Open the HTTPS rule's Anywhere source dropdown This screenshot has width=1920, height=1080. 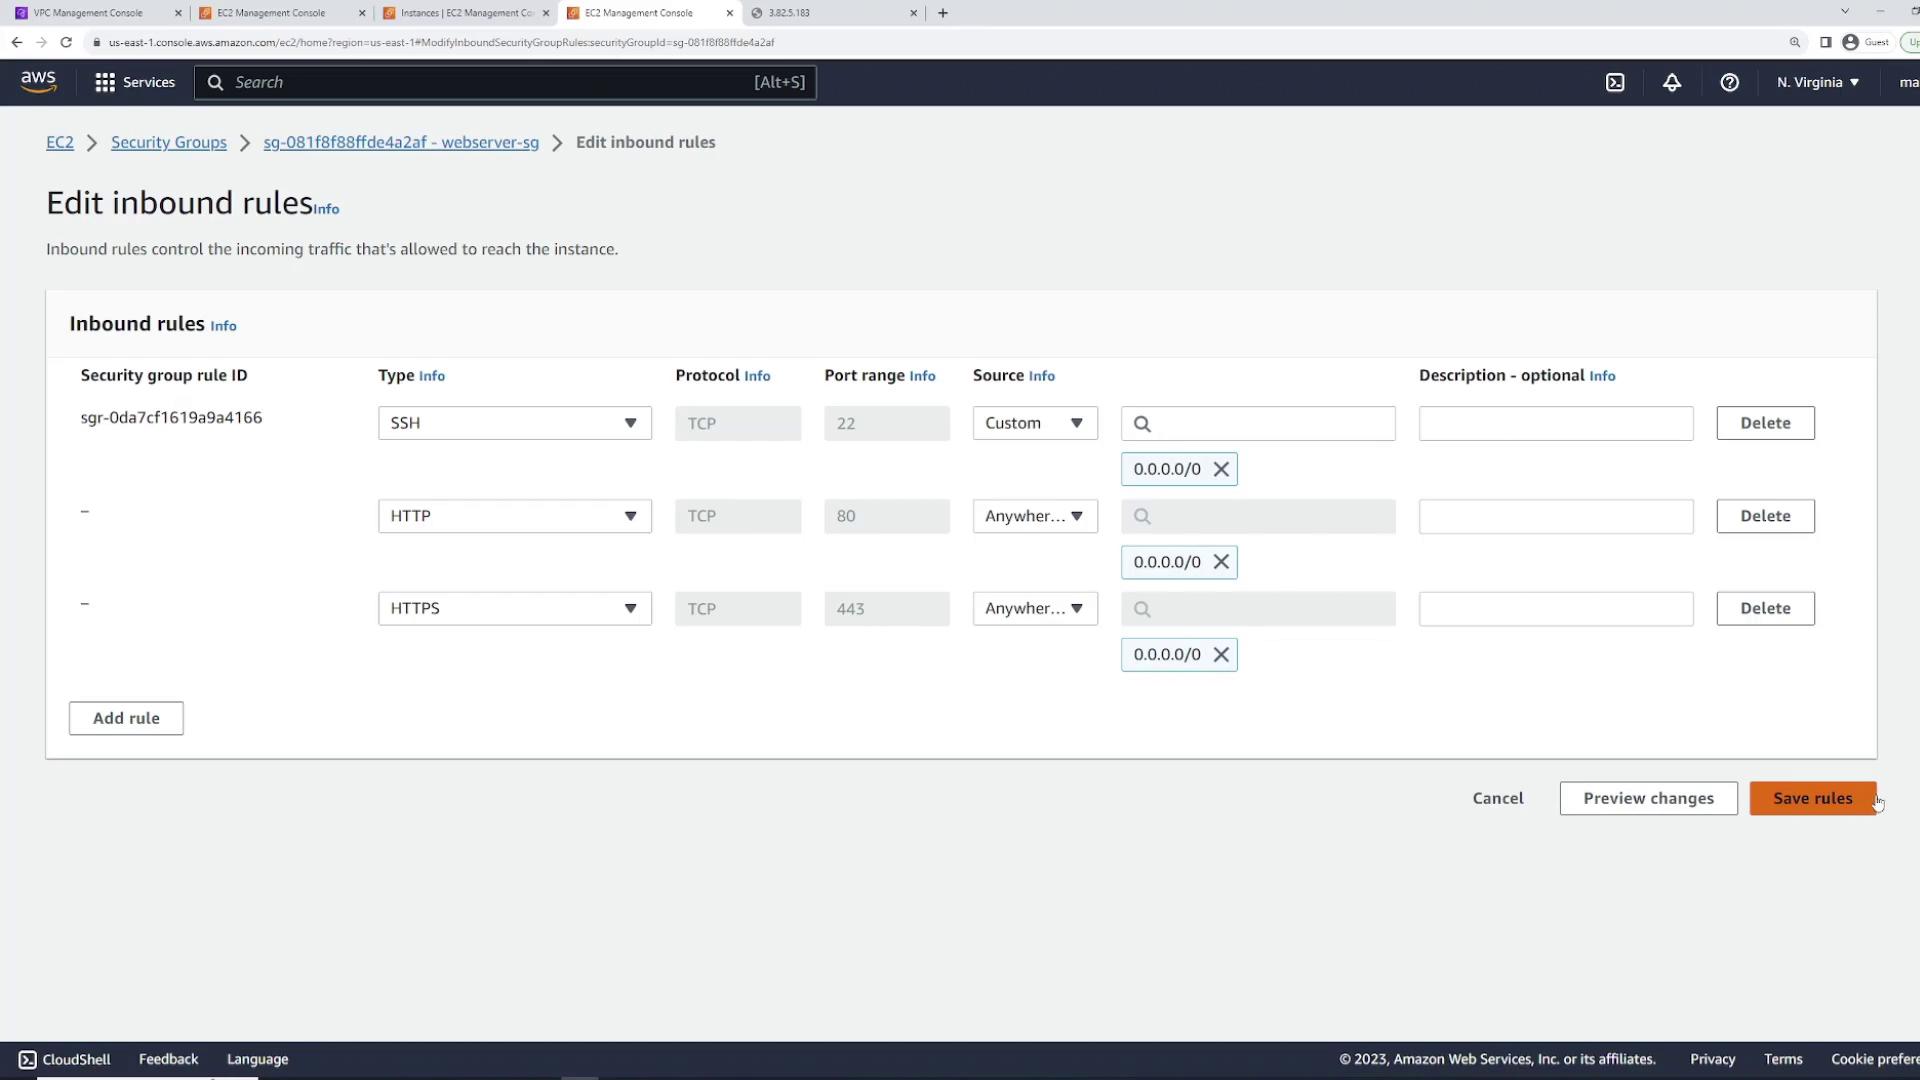[x=1034, y=609]
